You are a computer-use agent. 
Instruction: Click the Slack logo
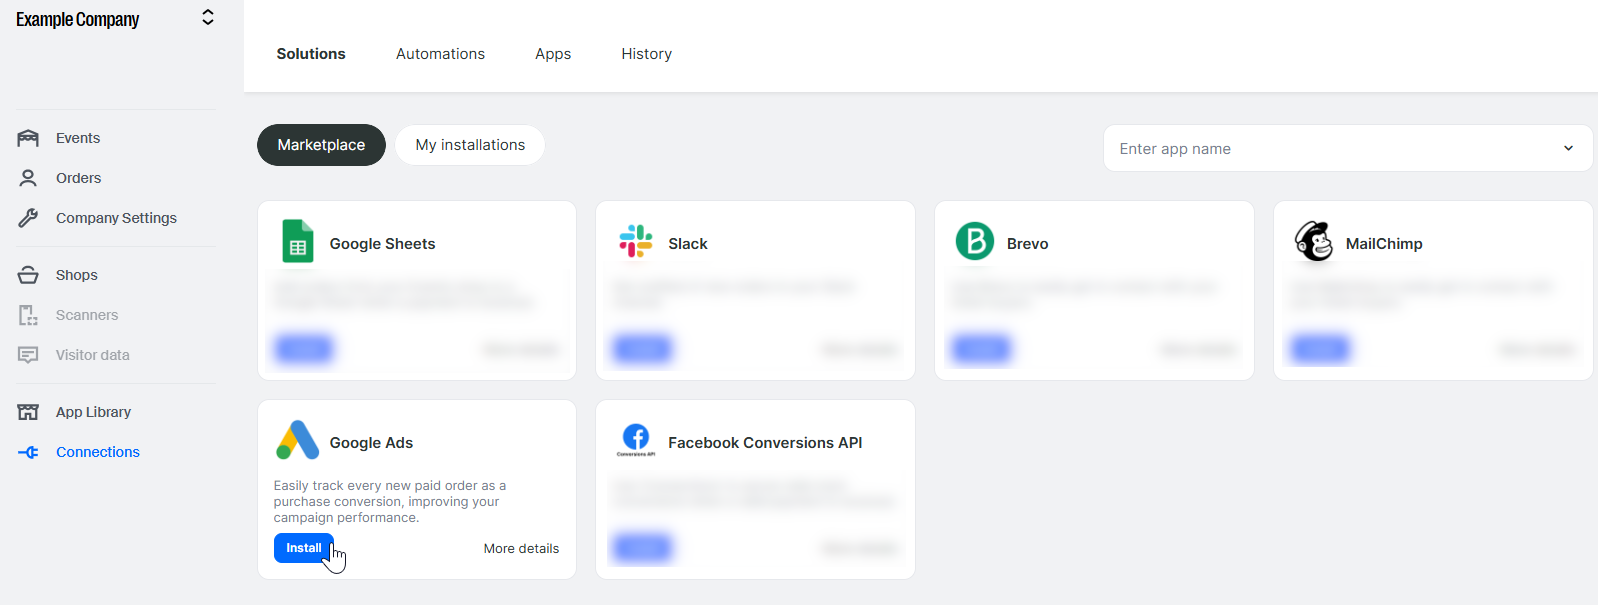(x=636, y=241)
